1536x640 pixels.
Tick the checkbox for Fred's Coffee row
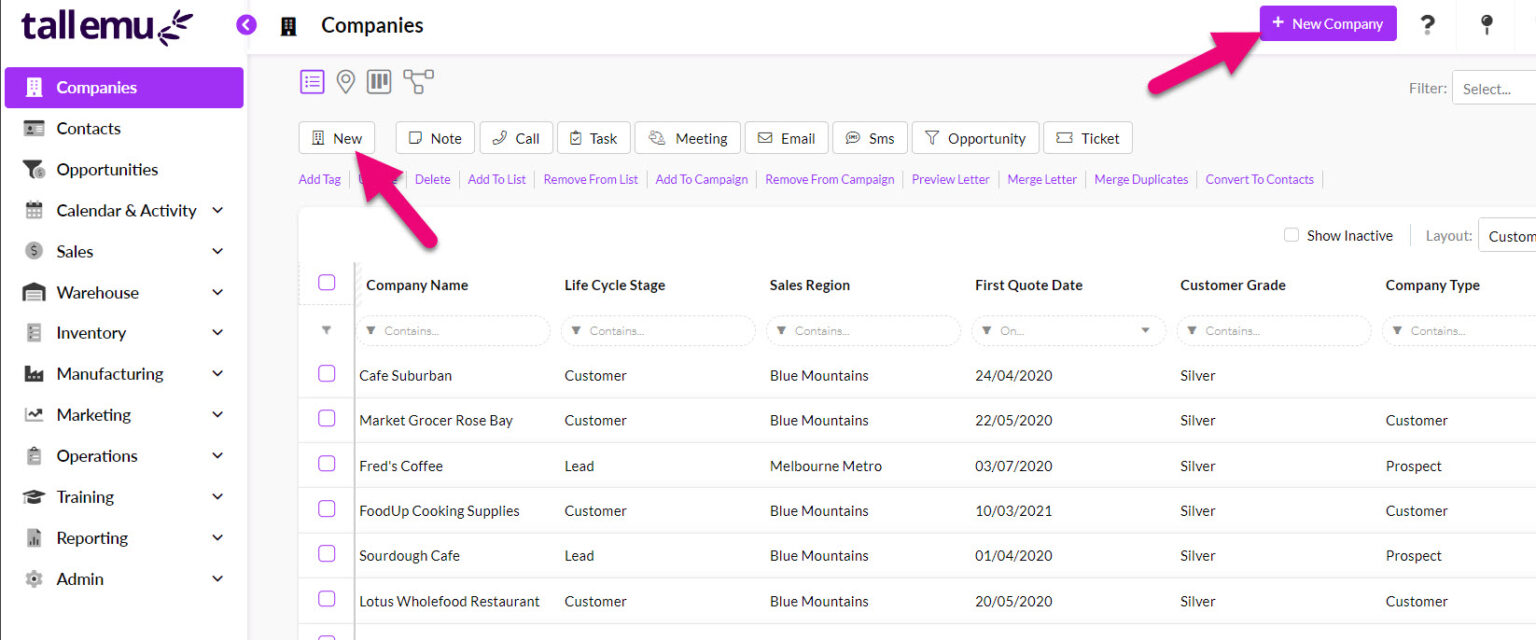pos(326,465)
